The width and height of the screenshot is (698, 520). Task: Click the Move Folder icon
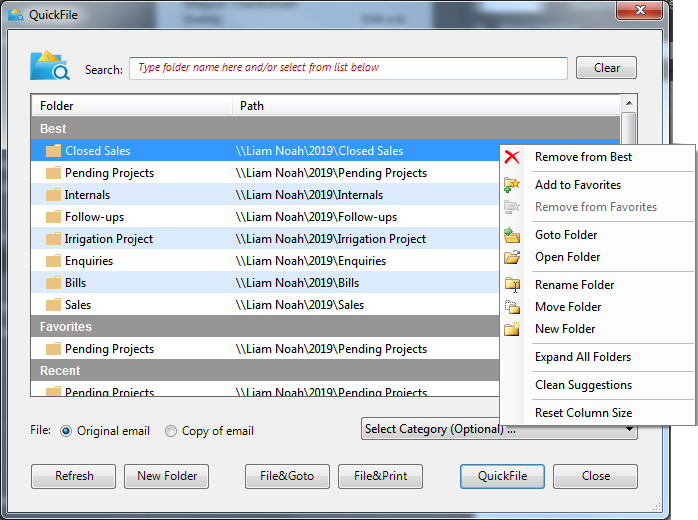coord(512,307)
